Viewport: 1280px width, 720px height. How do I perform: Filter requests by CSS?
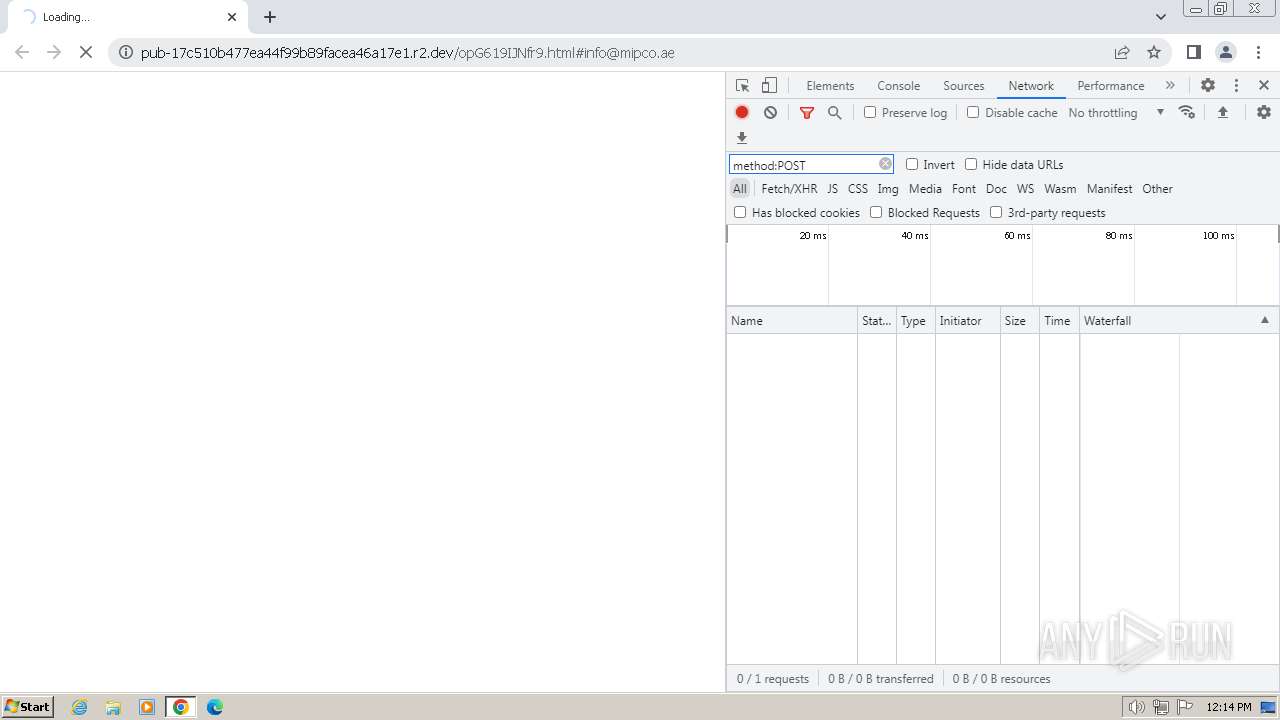(x=858, y=188)
